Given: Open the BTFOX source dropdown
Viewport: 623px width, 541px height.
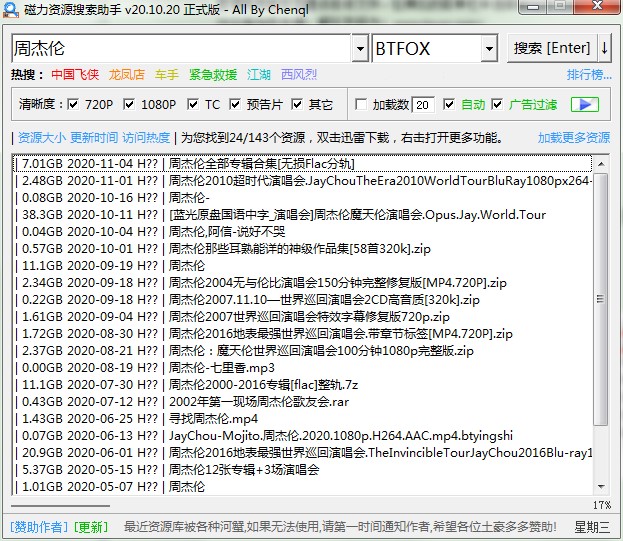Looking at the screenshot, I should (x=490, y=48).
